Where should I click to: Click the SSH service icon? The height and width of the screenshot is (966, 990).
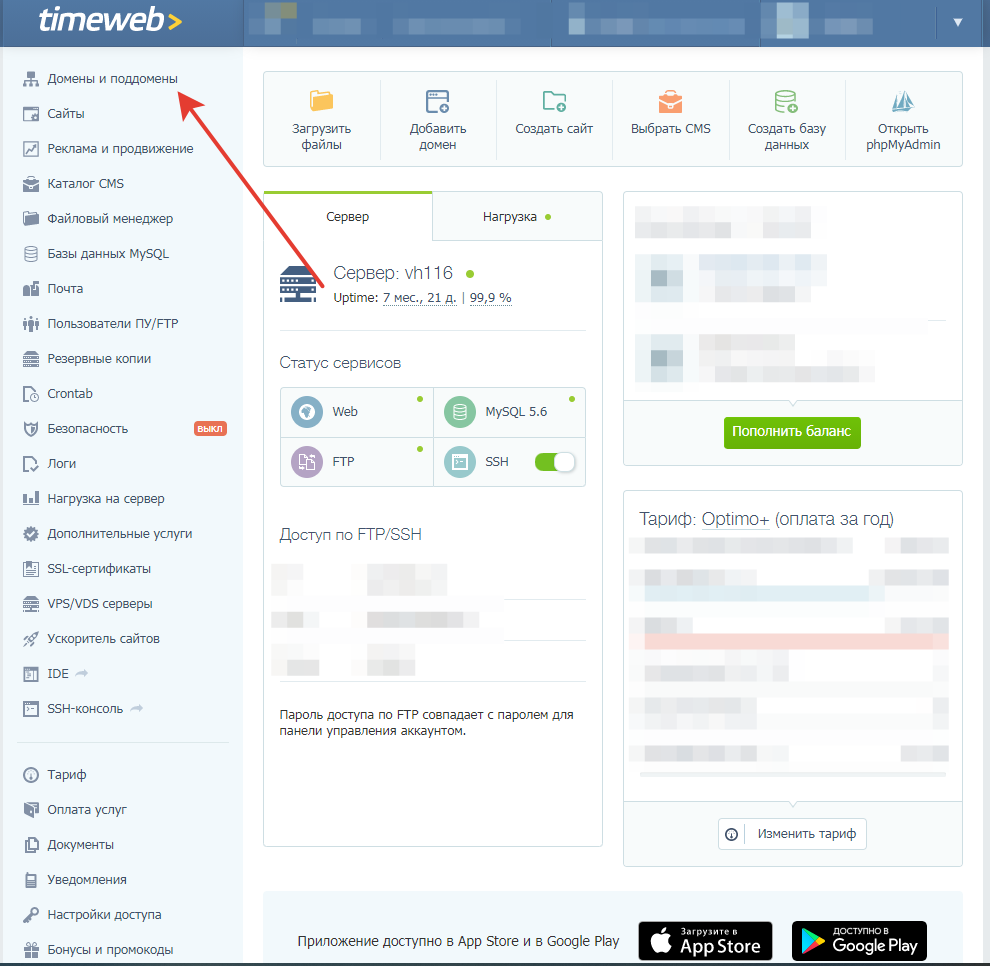(x=460, y=462)
